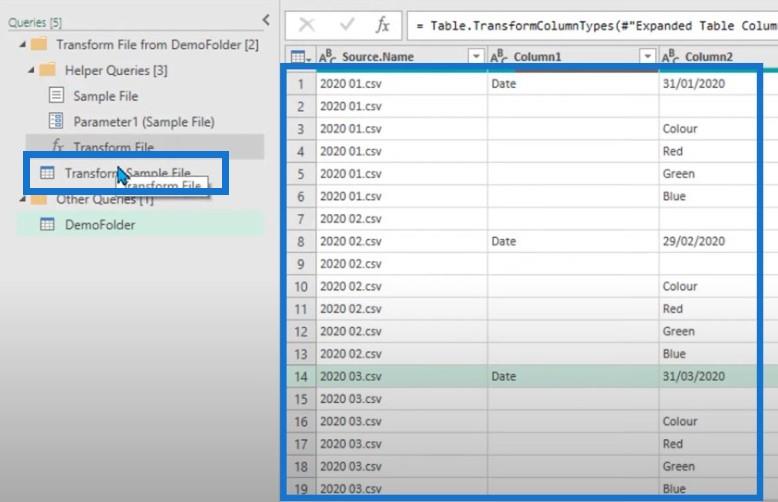Cancel formula edit with X icon

307,24
